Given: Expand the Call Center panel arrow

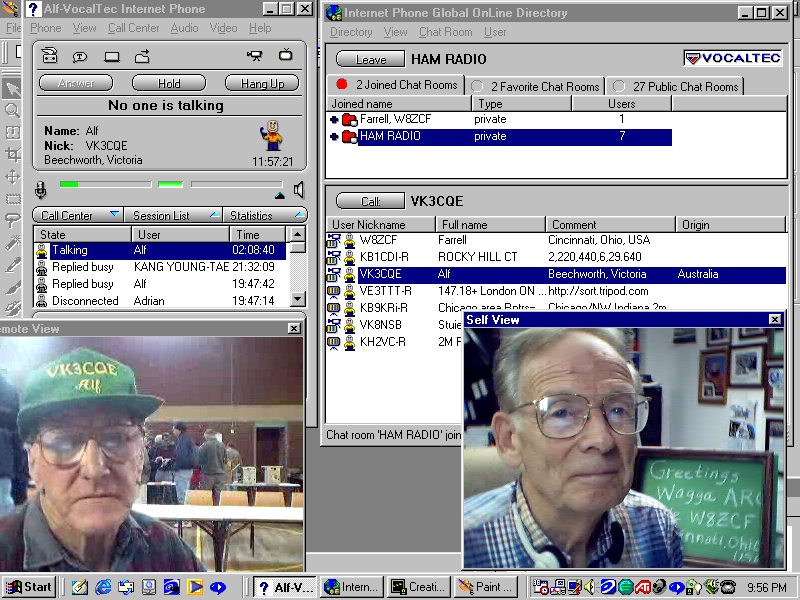Looking at the screenshot, I should coord(114,213).
